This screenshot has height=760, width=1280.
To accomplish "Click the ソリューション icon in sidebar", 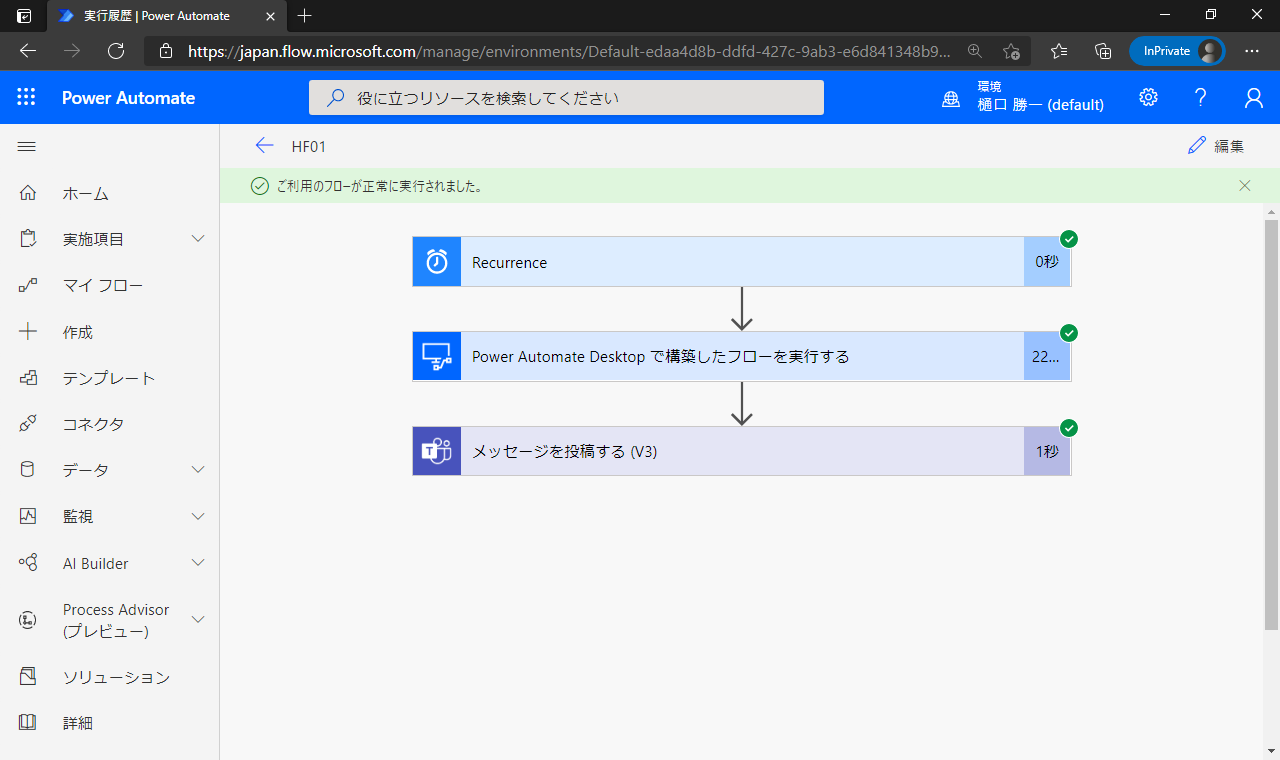I will pos(28,677).
